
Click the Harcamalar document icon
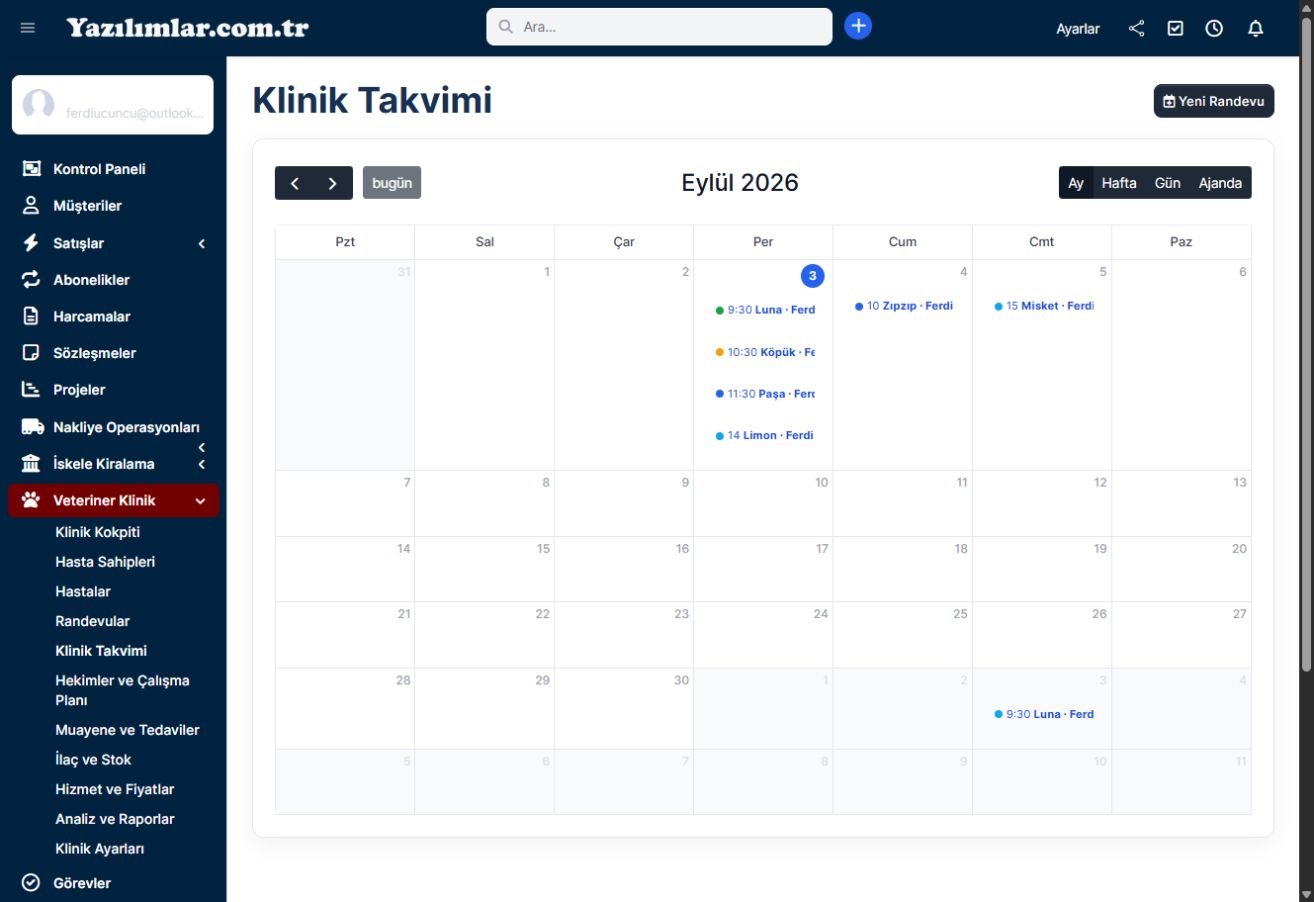pos(31,316)
